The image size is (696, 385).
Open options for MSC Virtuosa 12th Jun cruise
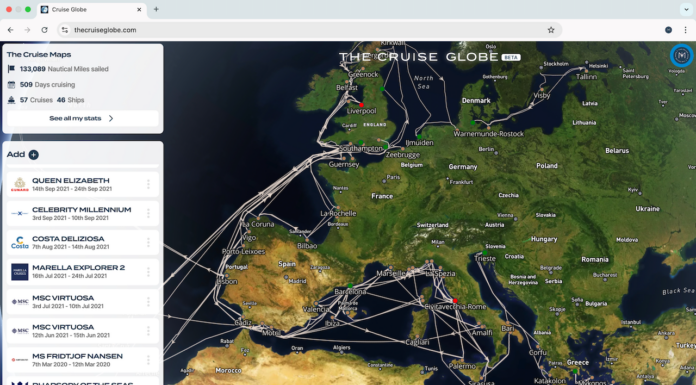click(x=148, y=331)
